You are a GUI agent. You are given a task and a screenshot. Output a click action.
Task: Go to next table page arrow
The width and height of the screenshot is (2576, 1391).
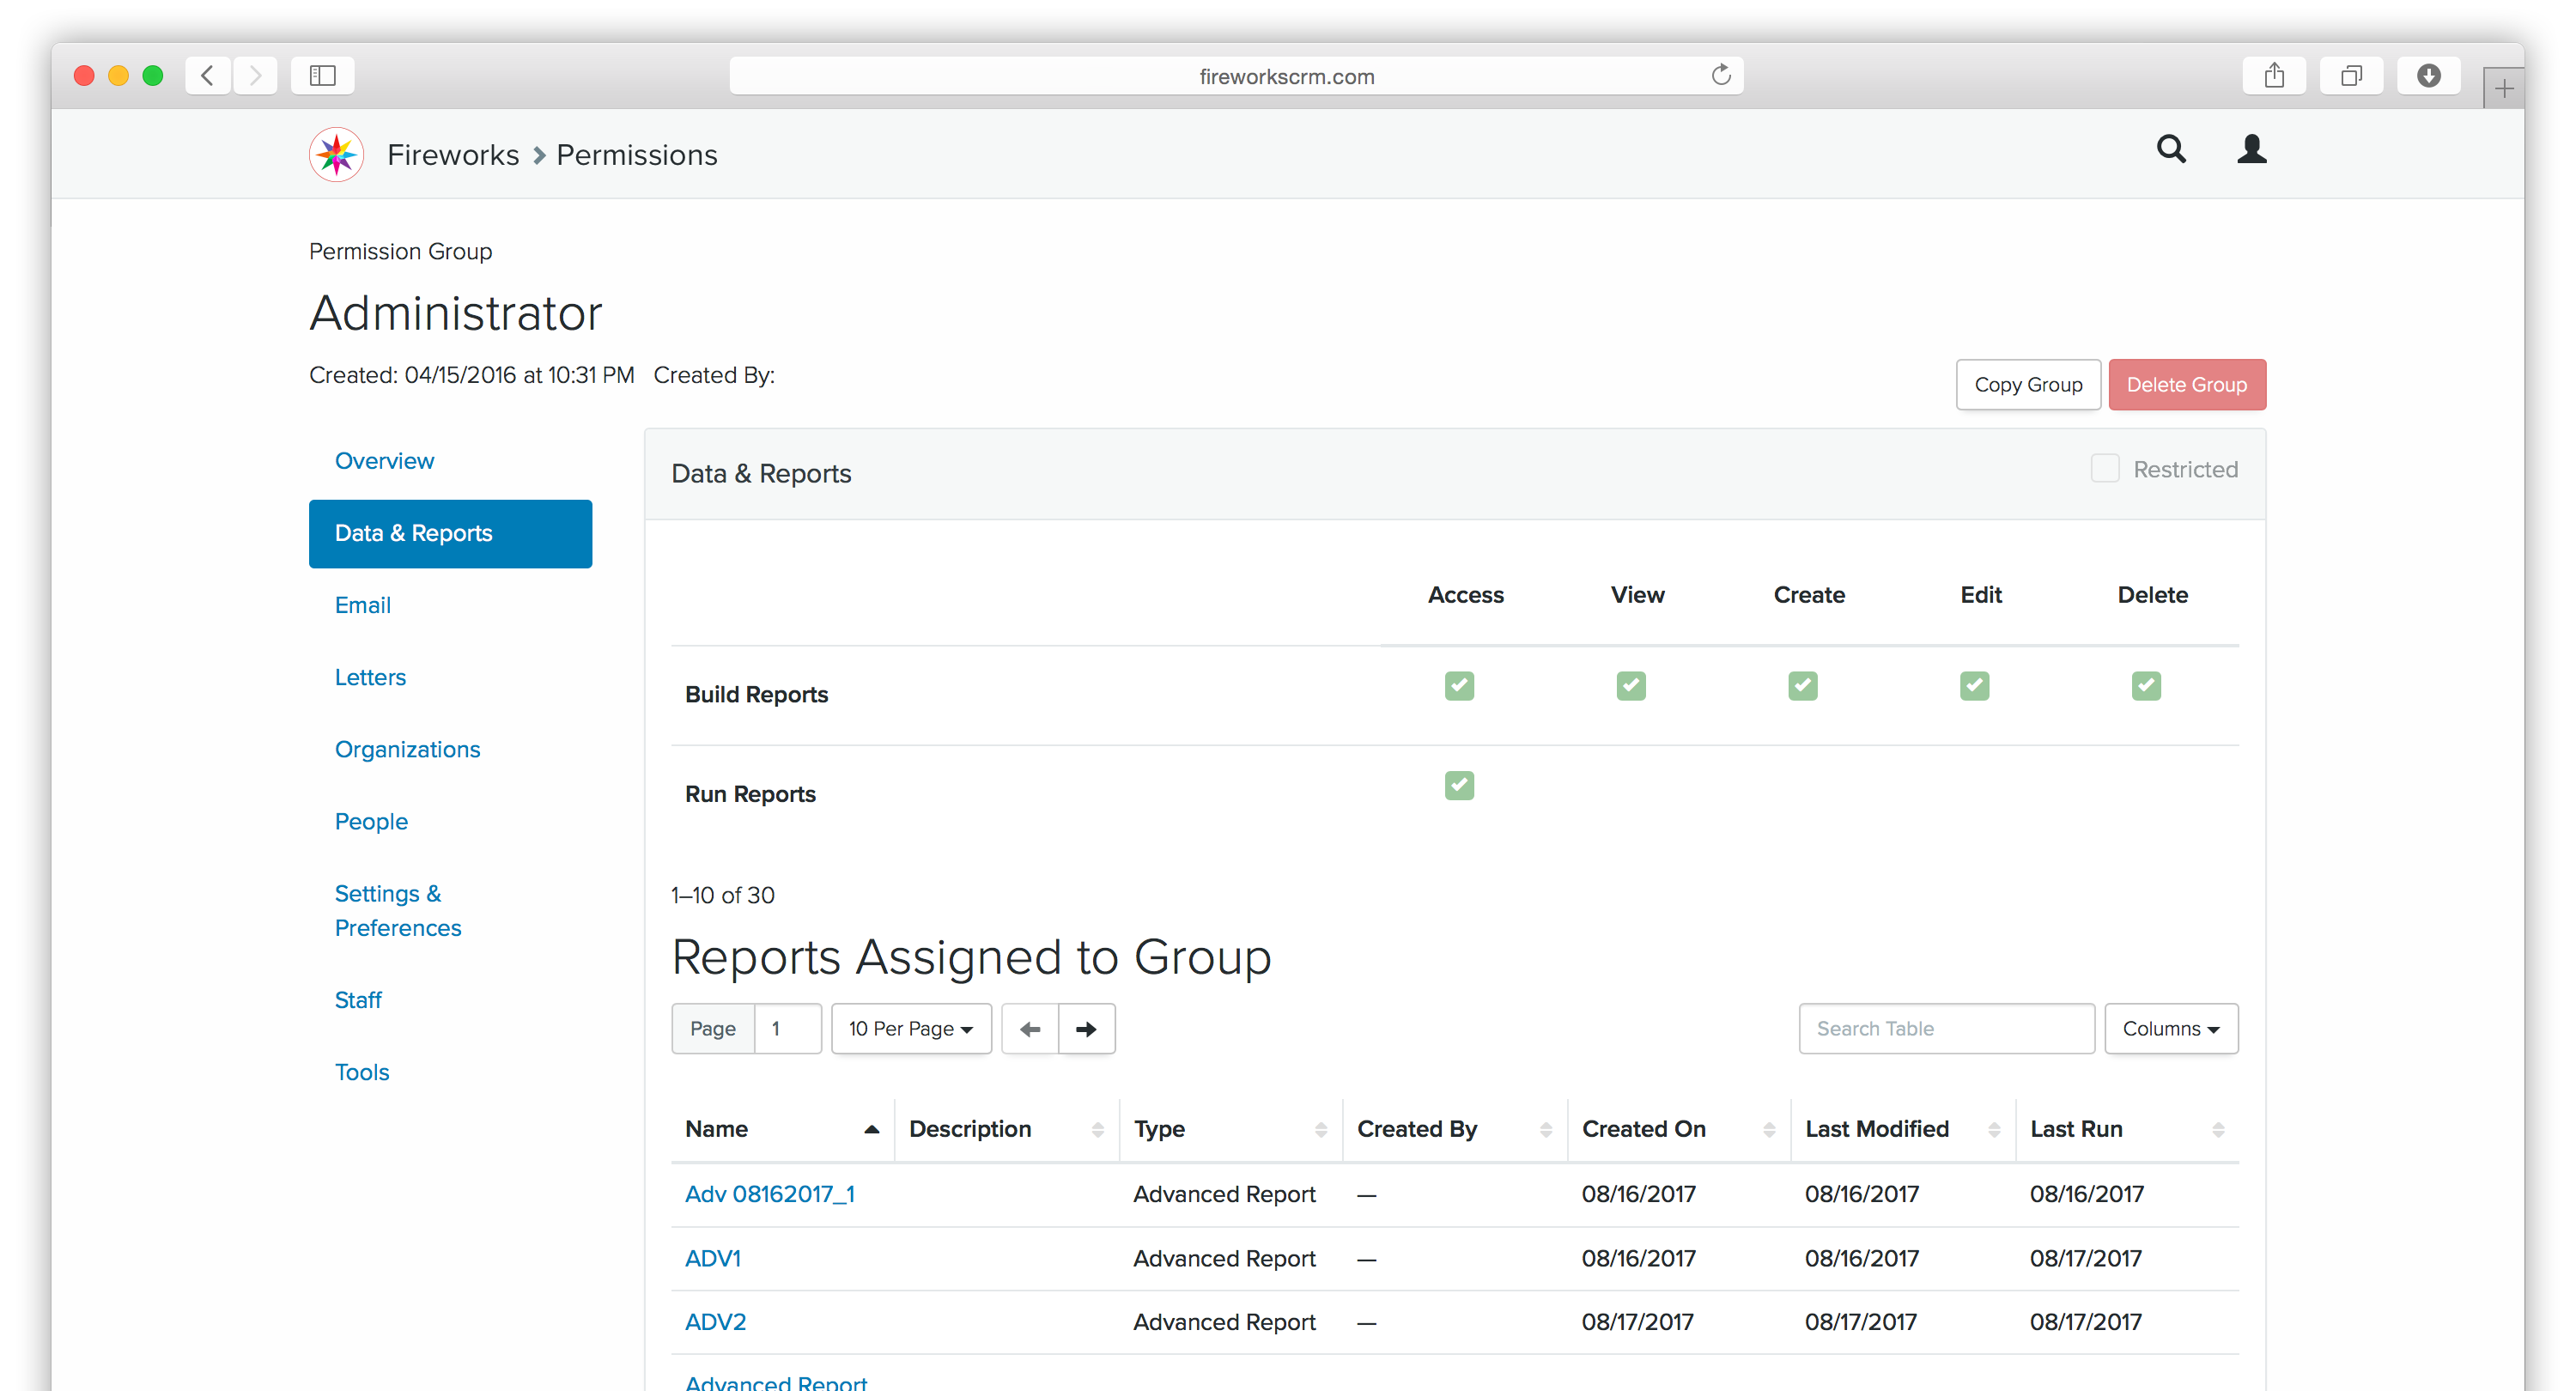click(x=1086, y=1029)
